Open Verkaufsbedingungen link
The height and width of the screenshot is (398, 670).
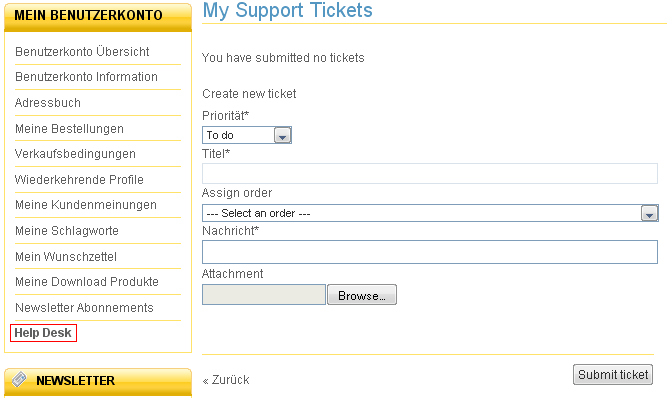pyautogui.click(x=75, y=154)
